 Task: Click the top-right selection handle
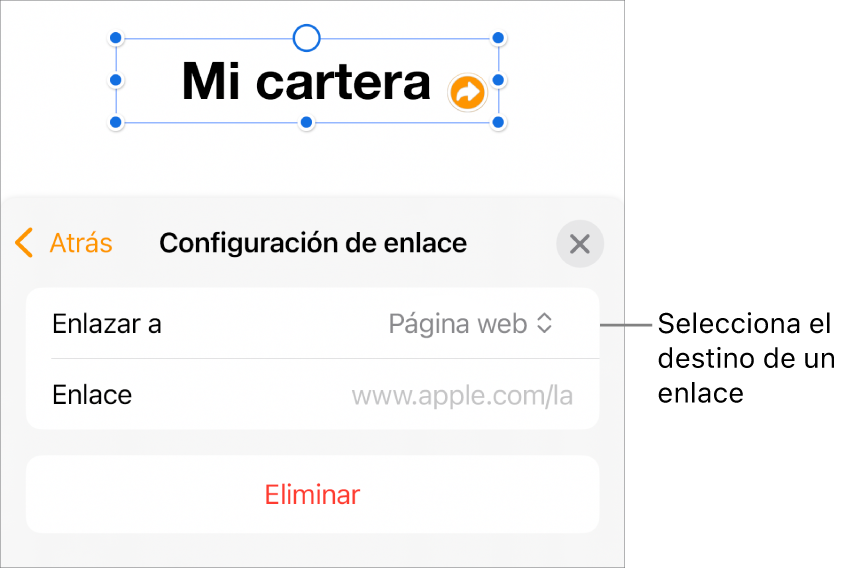point(499,39)
